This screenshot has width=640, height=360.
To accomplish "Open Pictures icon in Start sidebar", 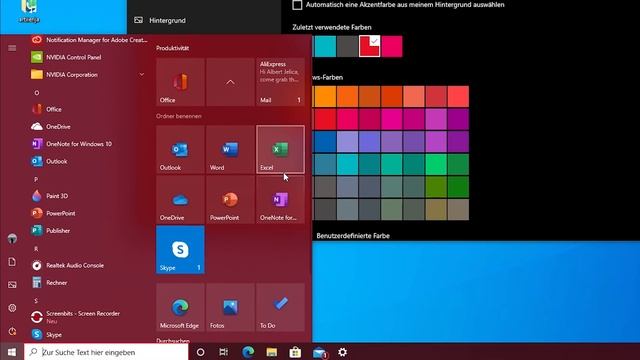I will point(12,285).
